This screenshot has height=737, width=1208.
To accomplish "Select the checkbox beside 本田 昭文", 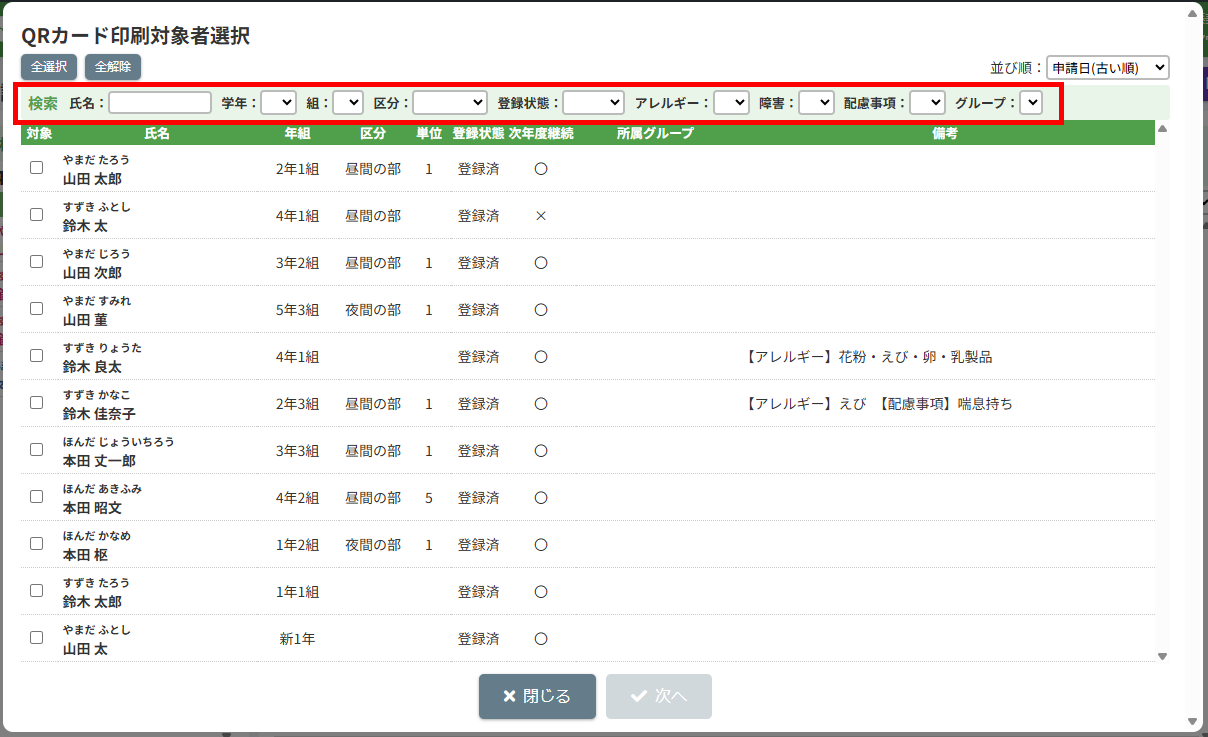I will click(37, 497).
